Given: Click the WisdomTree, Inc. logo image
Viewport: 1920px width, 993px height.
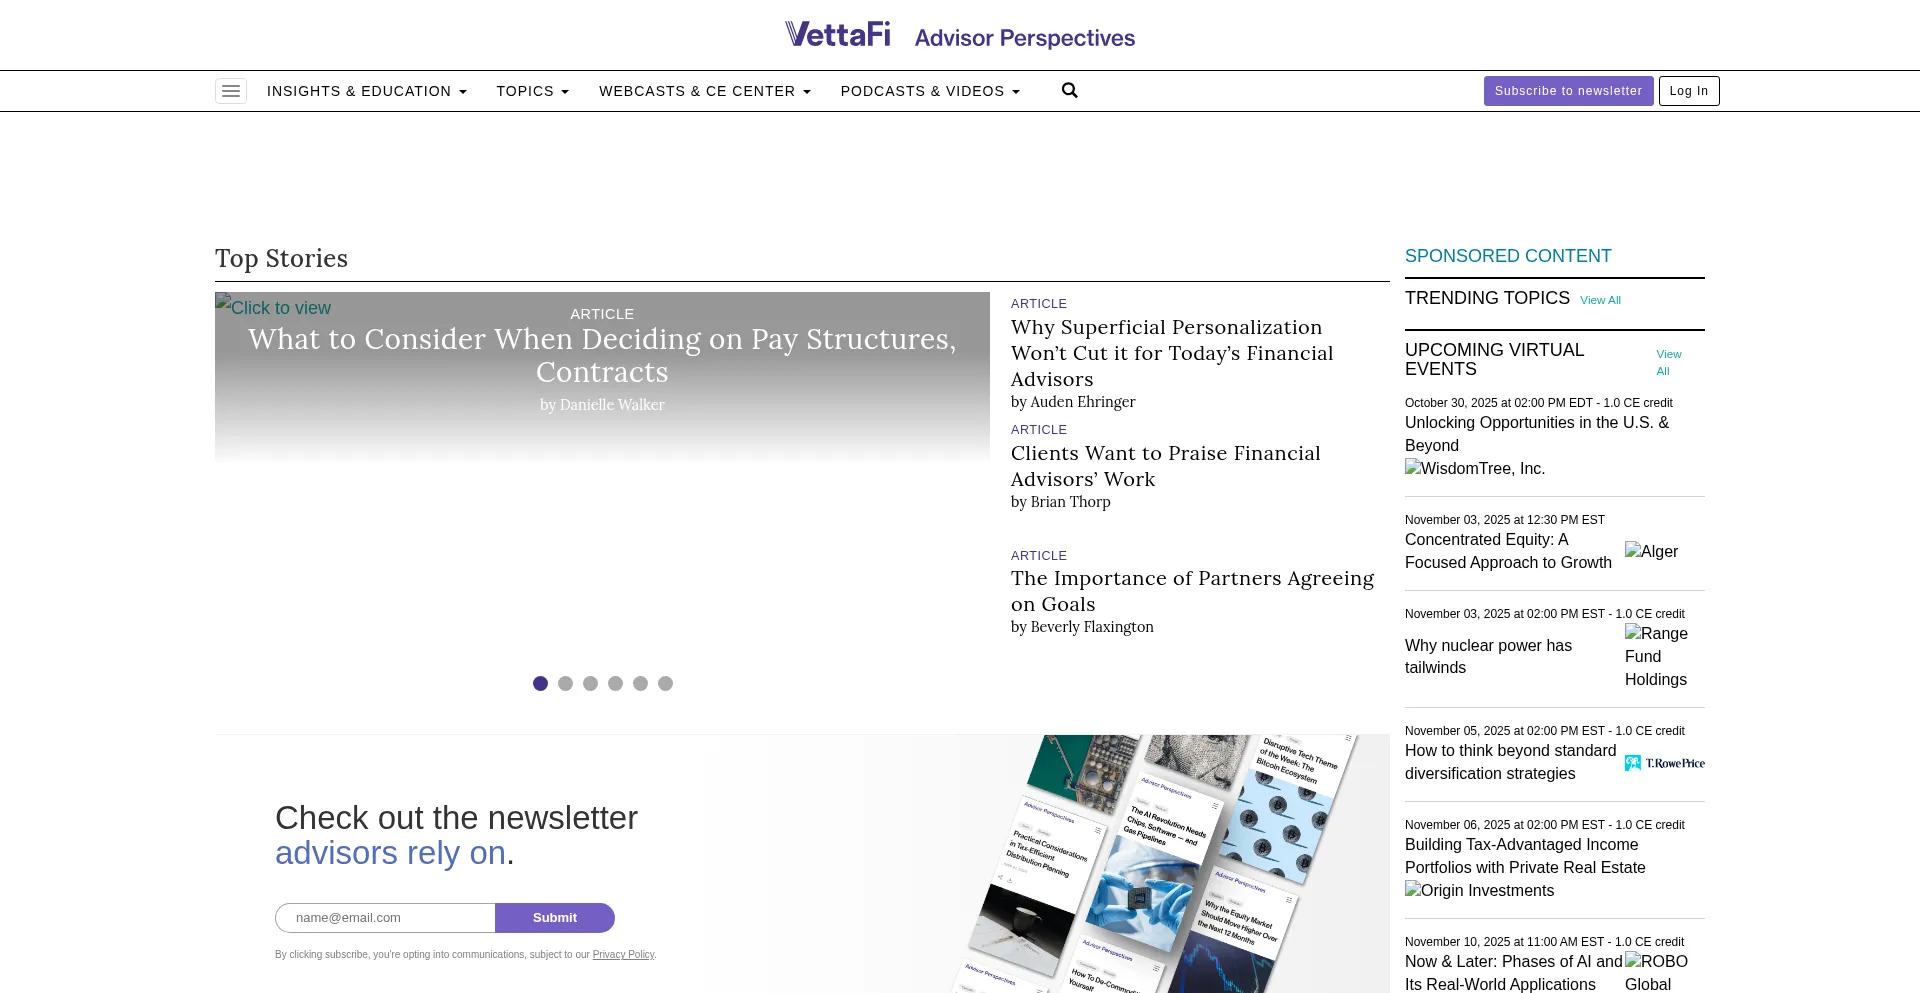Looking at the screenshot, I should pyautogui.click(x=1475, y=469).
